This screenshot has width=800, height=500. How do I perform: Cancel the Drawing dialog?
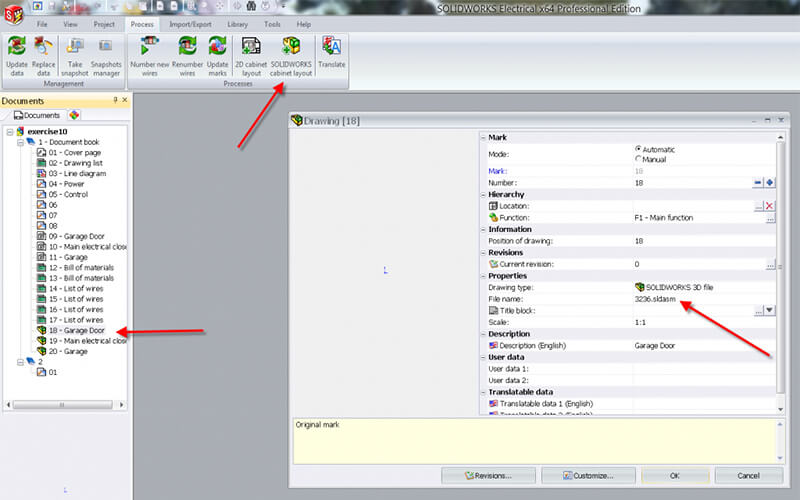(748, 476)
